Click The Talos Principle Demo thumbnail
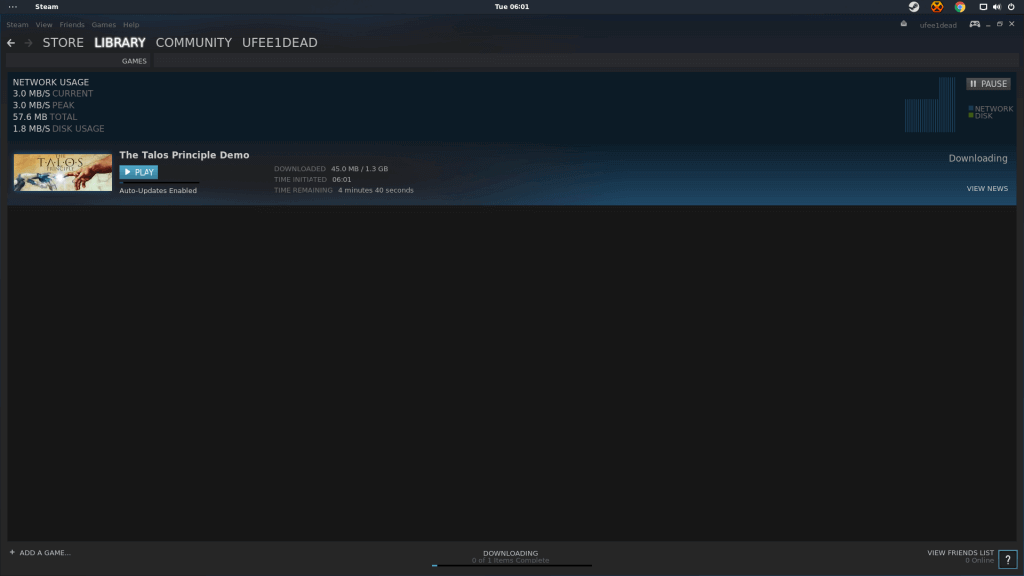Viewport: 1024px width, 576px height. (63, 172)
